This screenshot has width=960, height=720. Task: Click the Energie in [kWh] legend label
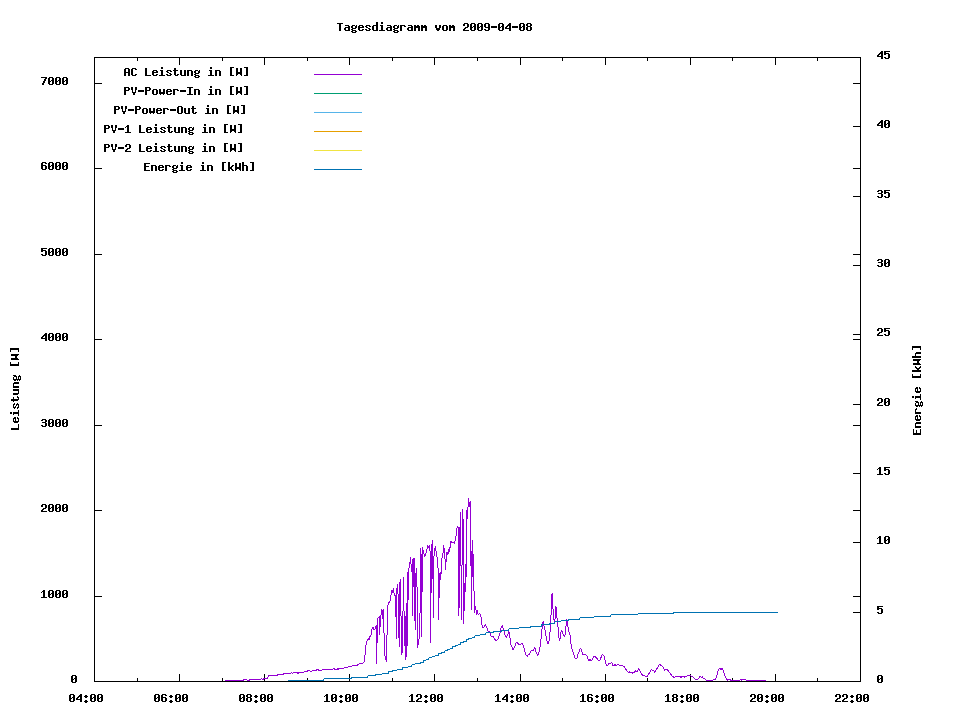pos(199,167)
